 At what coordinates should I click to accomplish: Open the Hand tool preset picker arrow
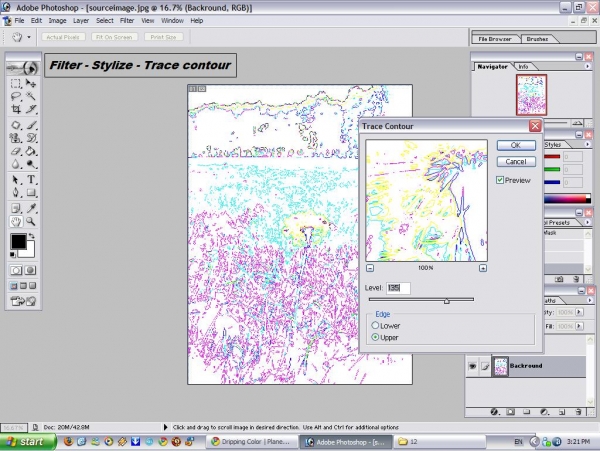[29, 37]
